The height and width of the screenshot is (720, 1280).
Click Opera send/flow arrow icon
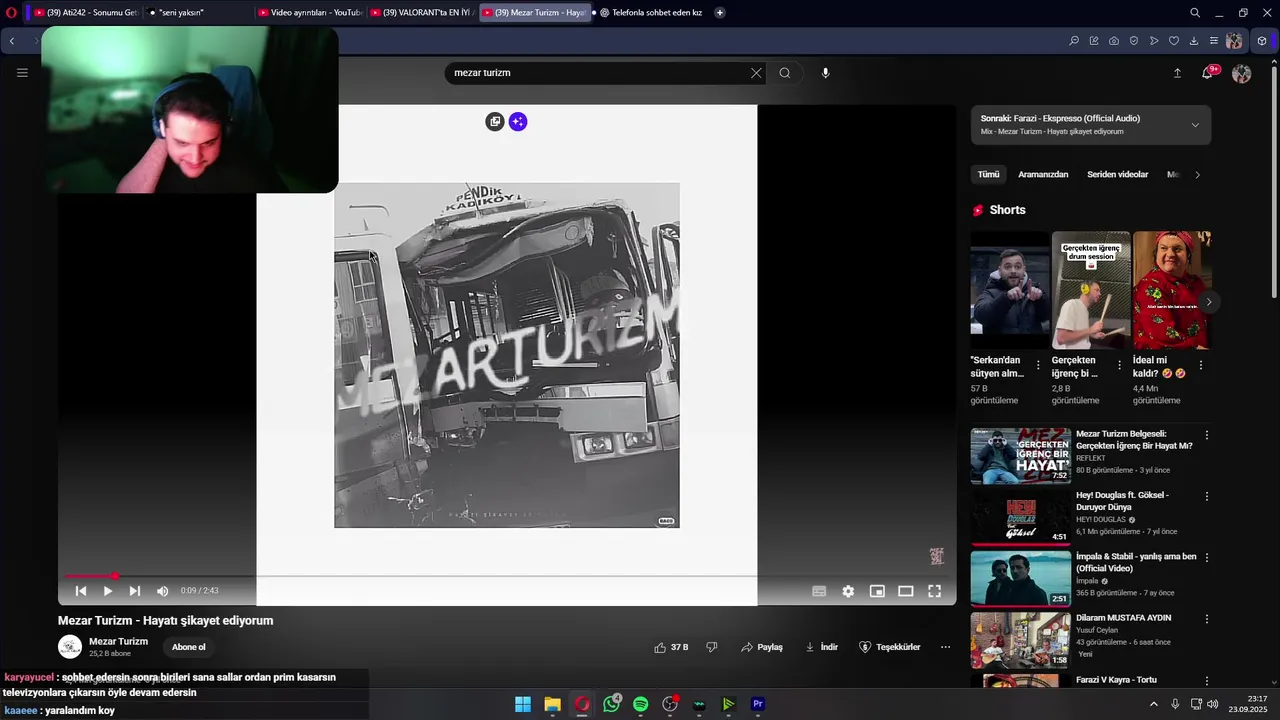[x=1154, y=41]
